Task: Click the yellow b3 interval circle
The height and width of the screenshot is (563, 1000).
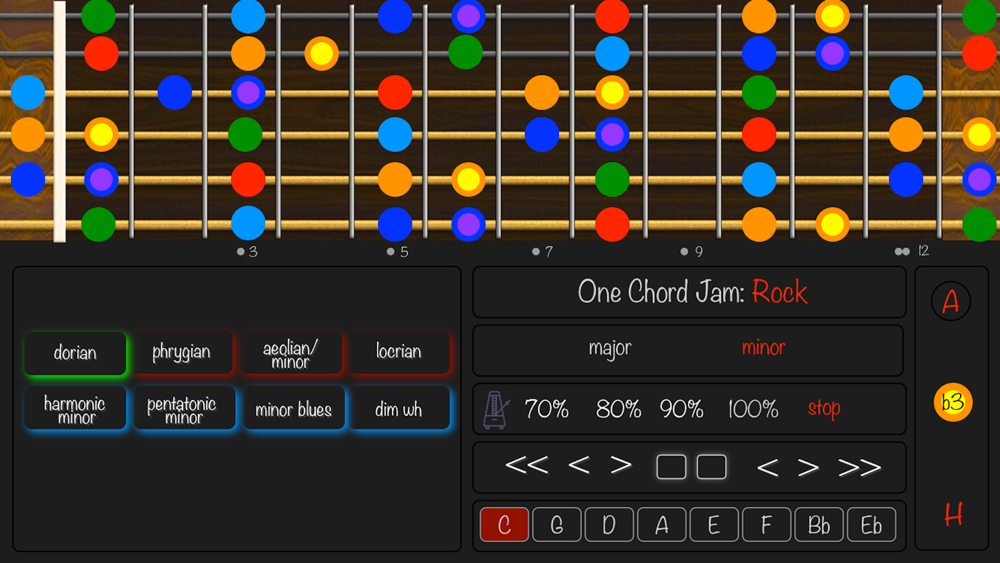Action: coord(953,402)
